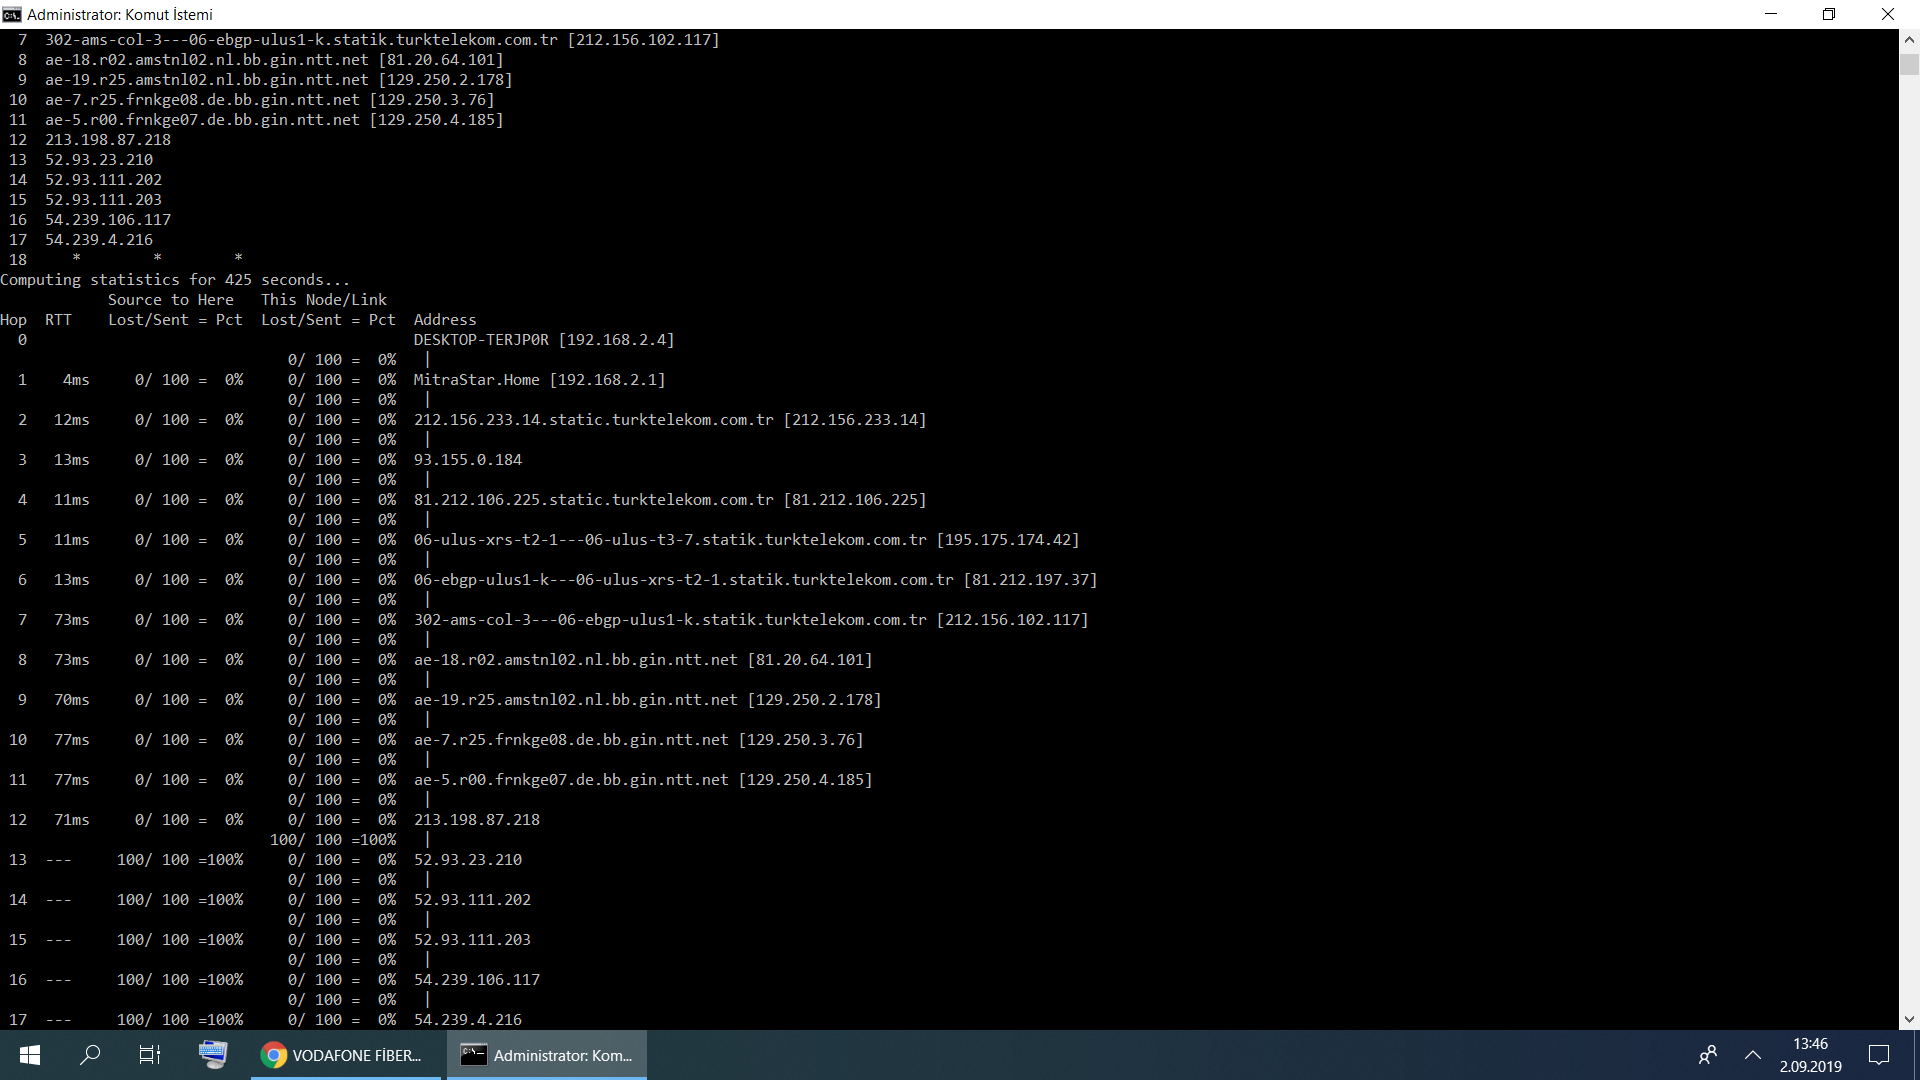Open Task View on taskbar
Viewport: 1920px width, 1080px height.
[x=150, y=1055]
